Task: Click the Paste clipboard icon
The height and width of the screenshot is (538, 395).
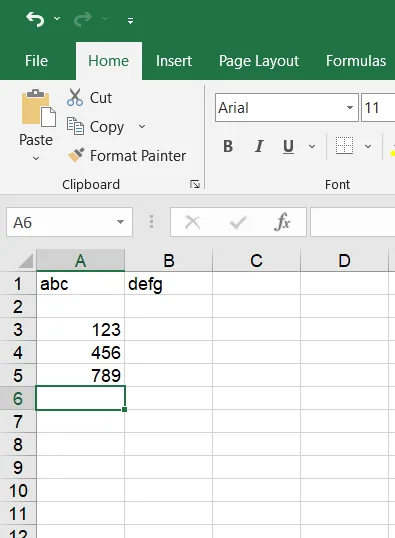Action: point(38,108)
